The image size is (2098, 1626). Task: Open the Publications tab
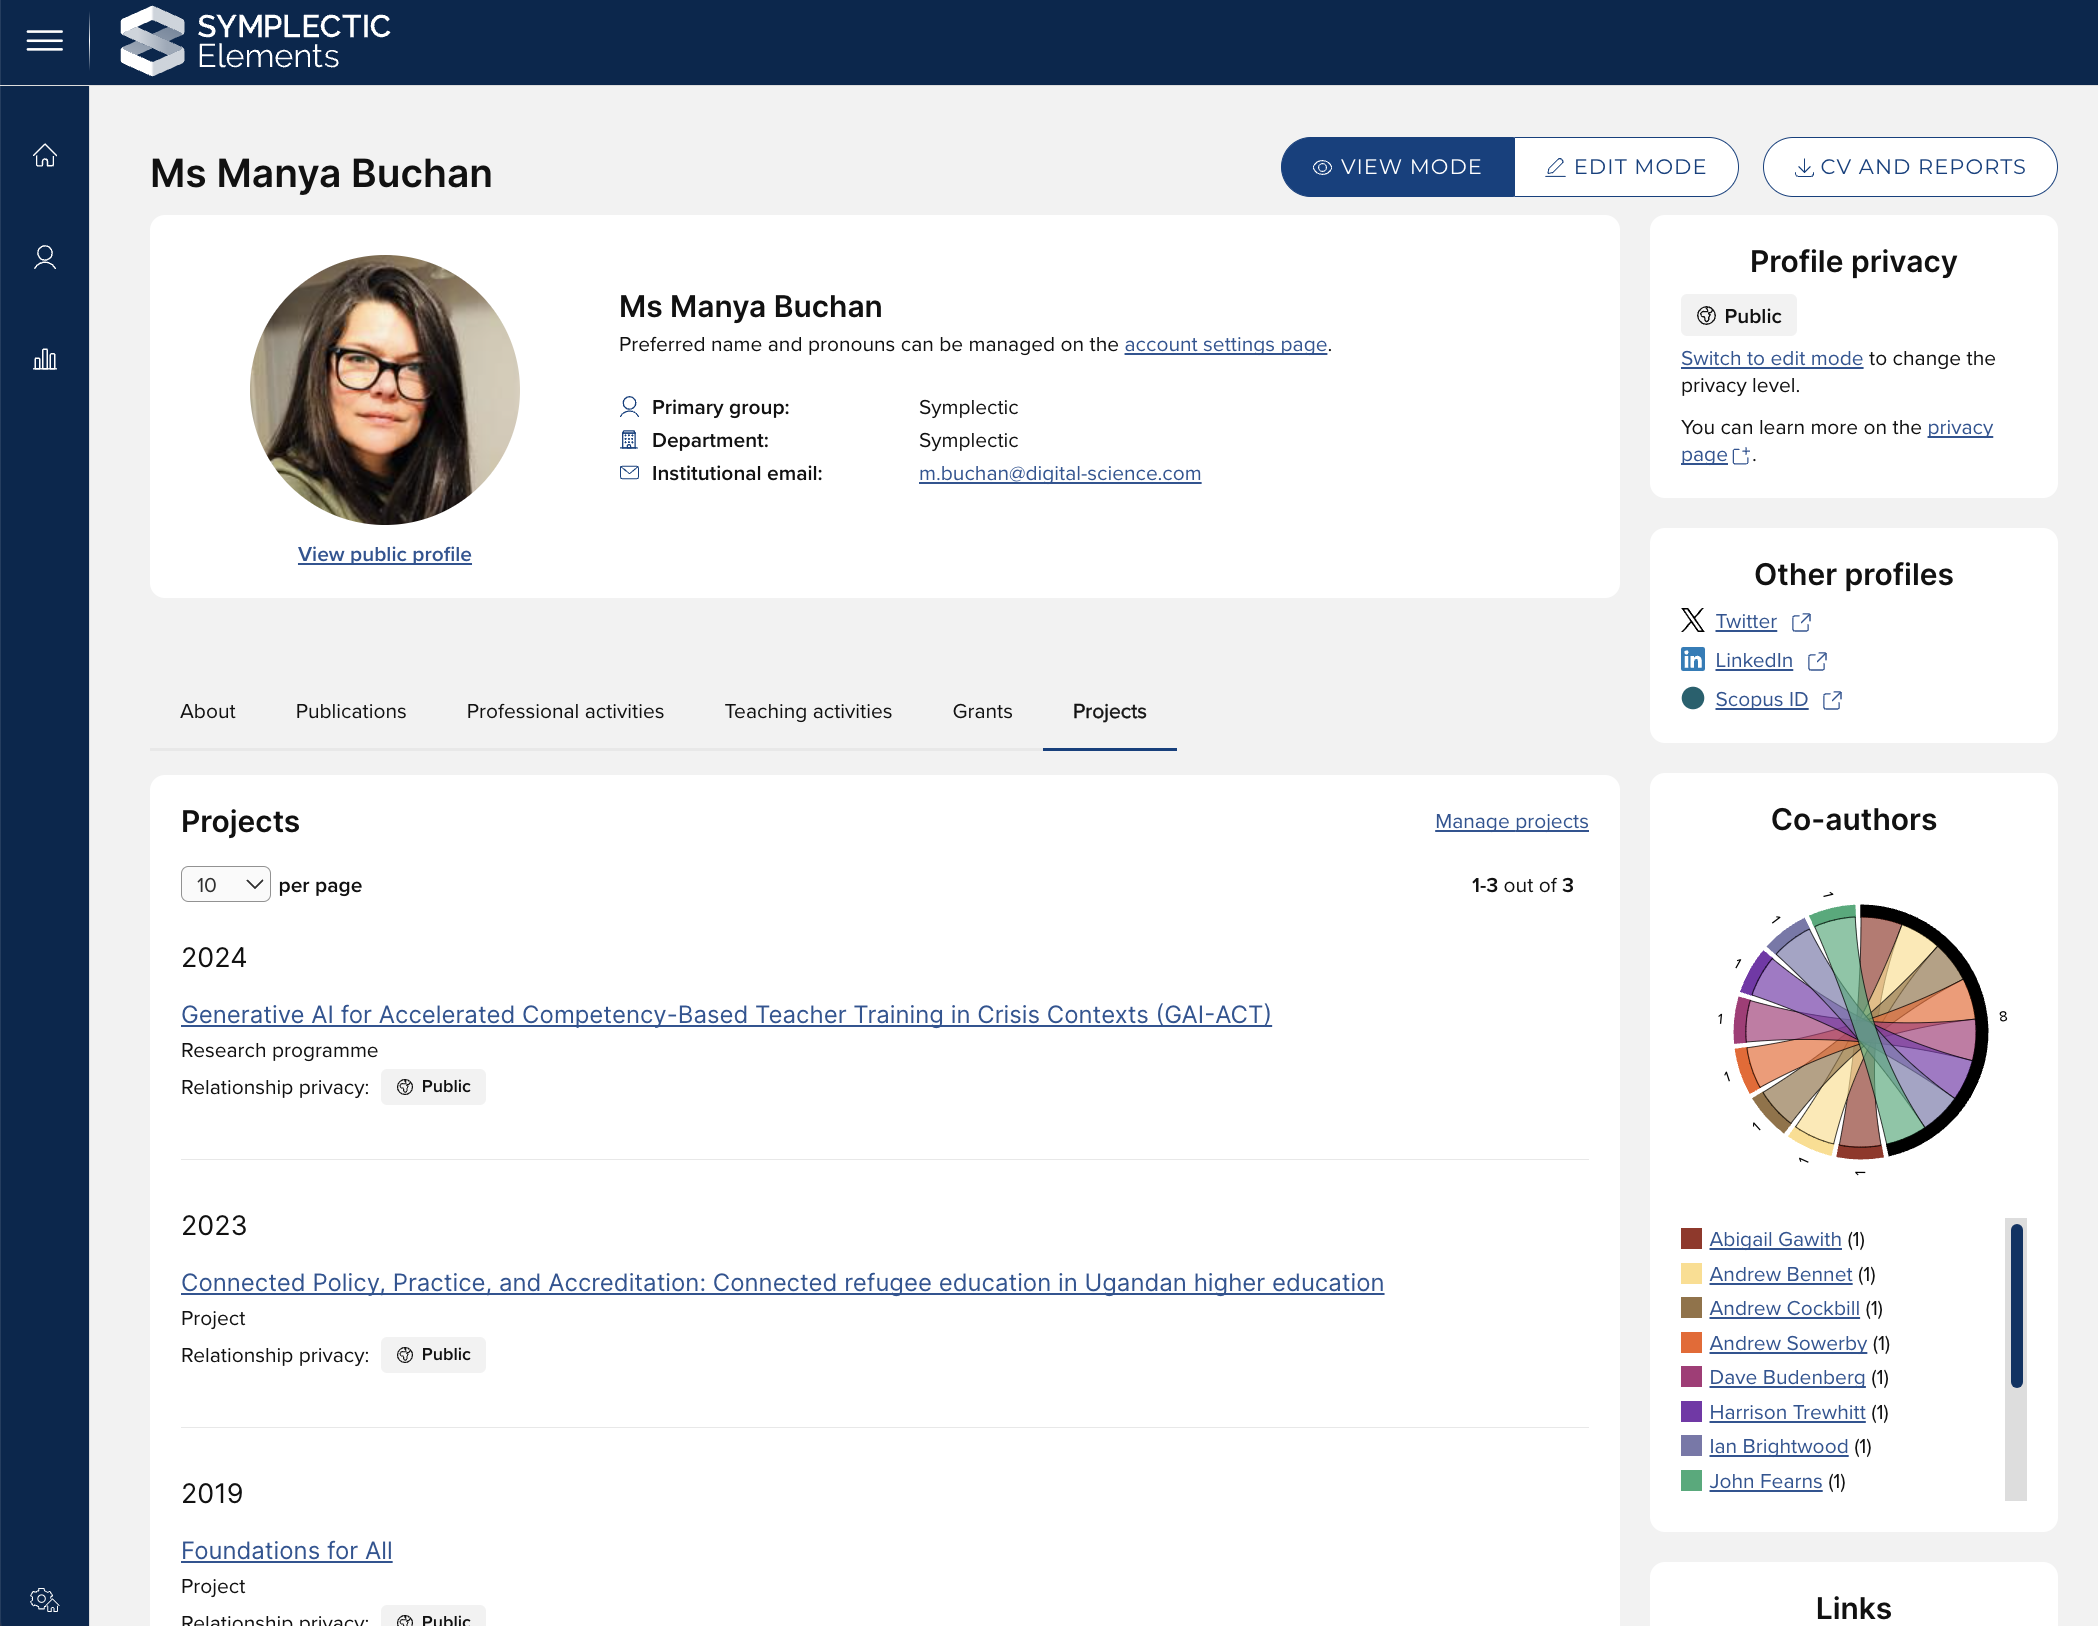click(351, 711)
